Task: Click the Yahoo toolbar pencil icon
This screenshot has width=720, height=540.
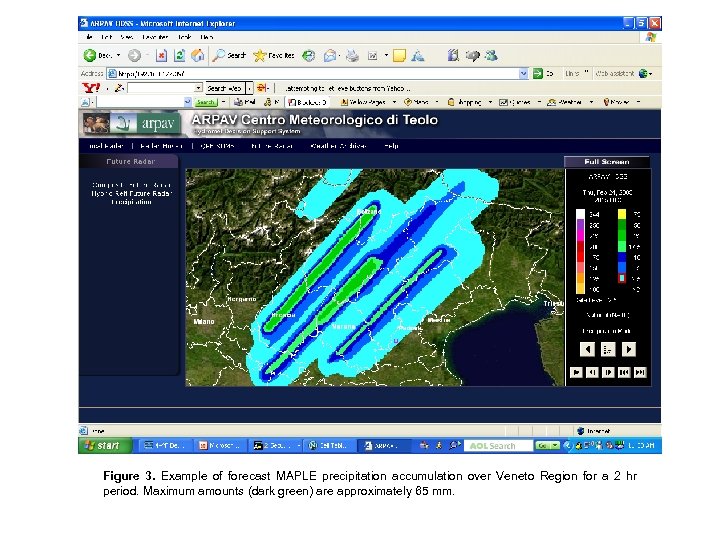Action: [x=119, y=88]
